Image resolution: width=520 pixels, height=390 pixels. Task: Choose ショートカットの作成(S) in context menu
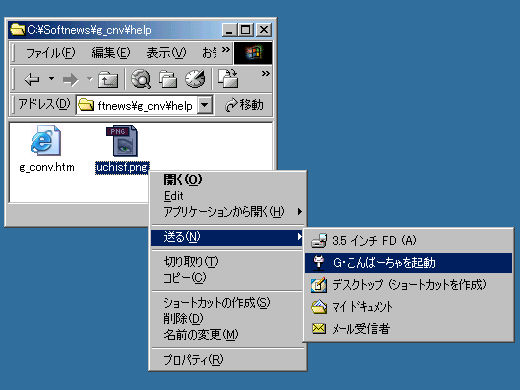pyautogui.click(x=228, y=303)
